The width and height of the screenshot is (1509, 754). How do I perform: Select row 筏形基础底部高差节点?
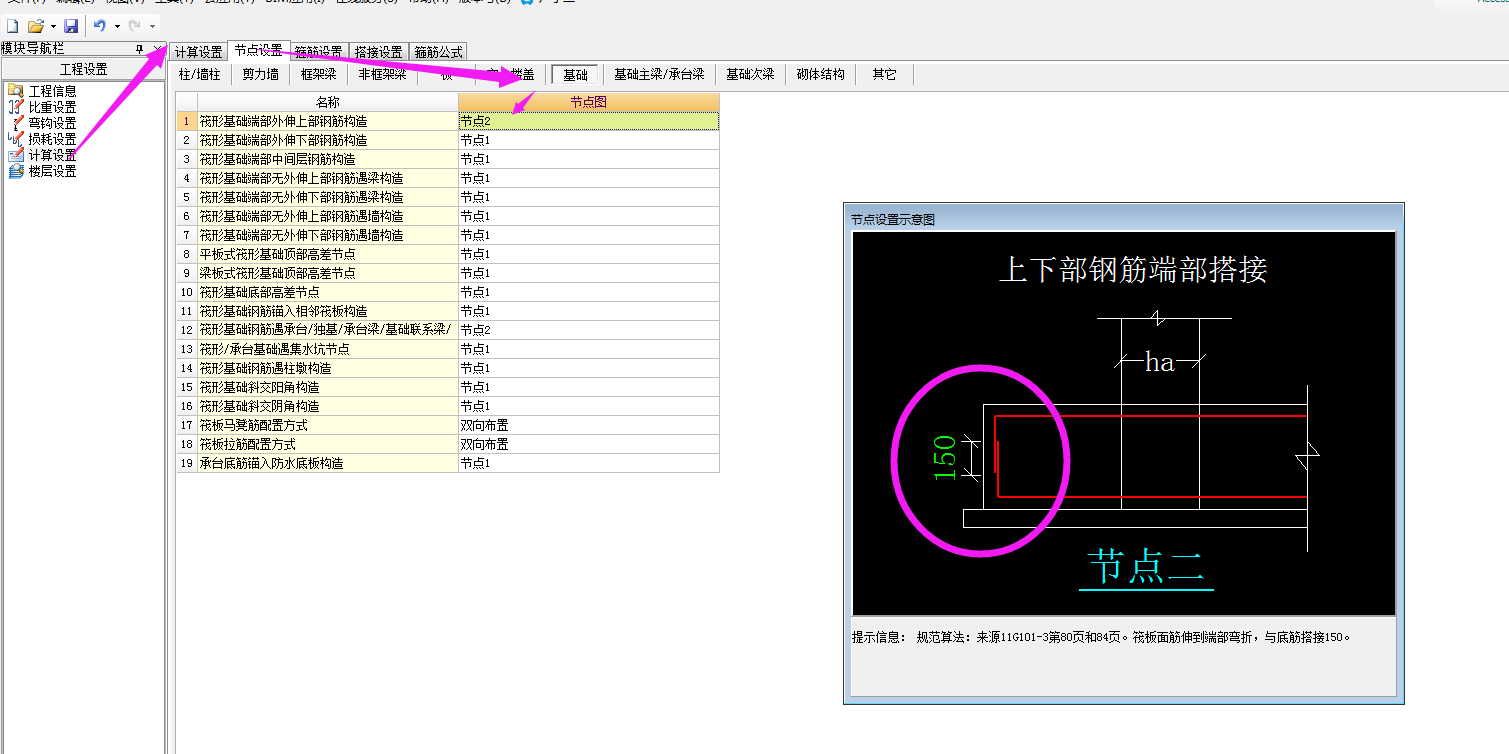(328, 292)
